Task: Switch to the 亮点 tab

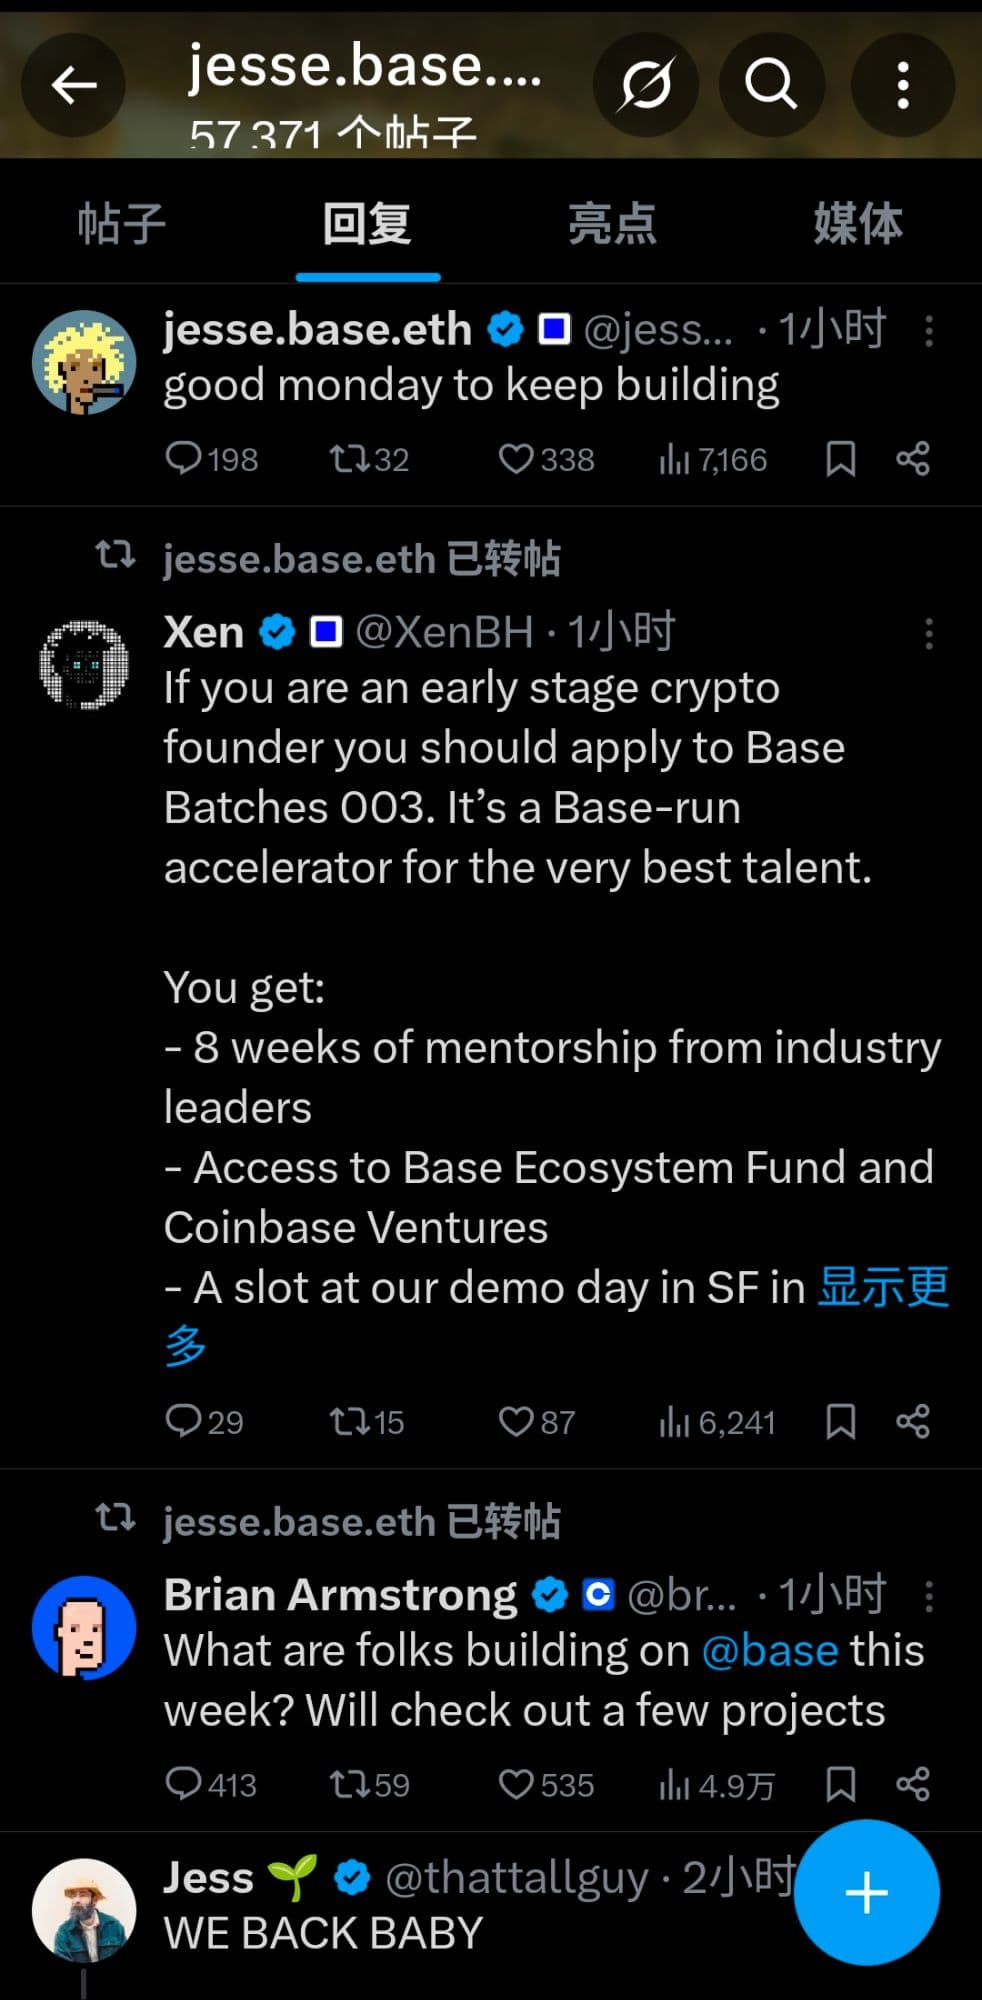Action: (612, 223)
